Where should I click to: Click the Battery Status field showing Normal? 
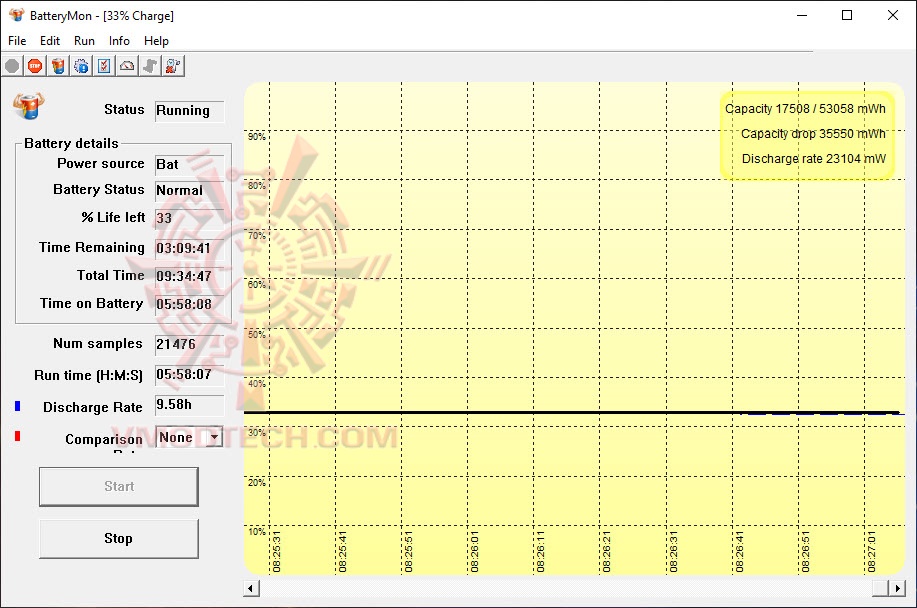tap(189, 191)
